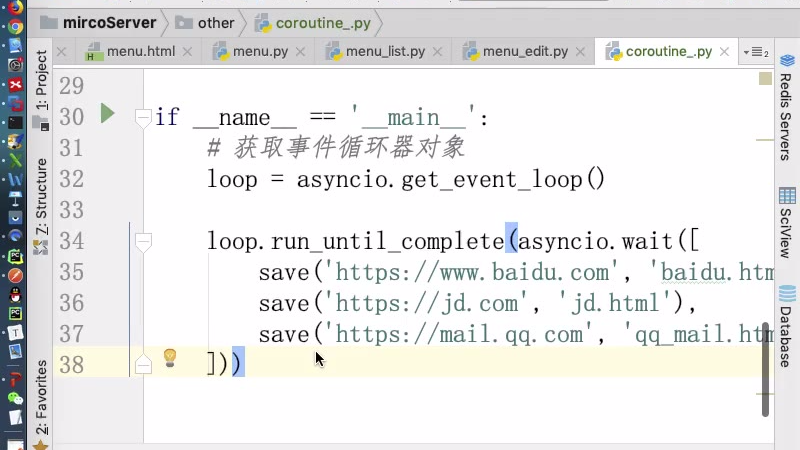Open Firefox from the dock

point(15,9)
